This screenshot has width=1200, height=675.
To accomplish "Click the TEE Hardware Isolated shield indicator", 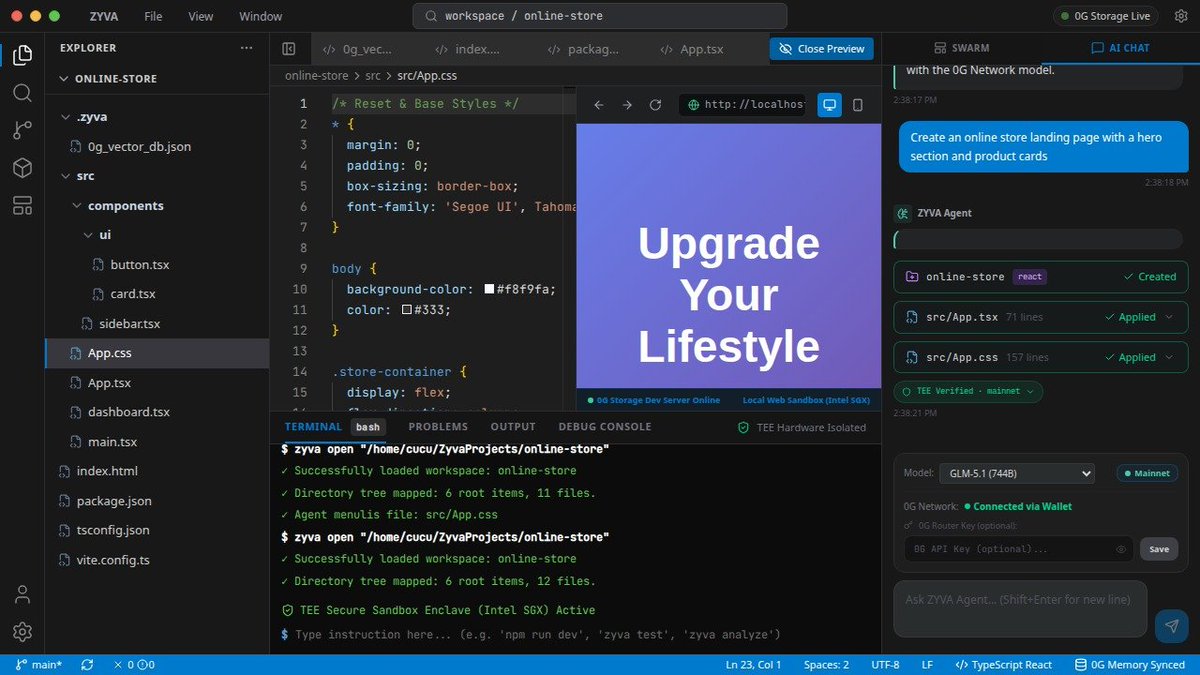I will (801, 427).
